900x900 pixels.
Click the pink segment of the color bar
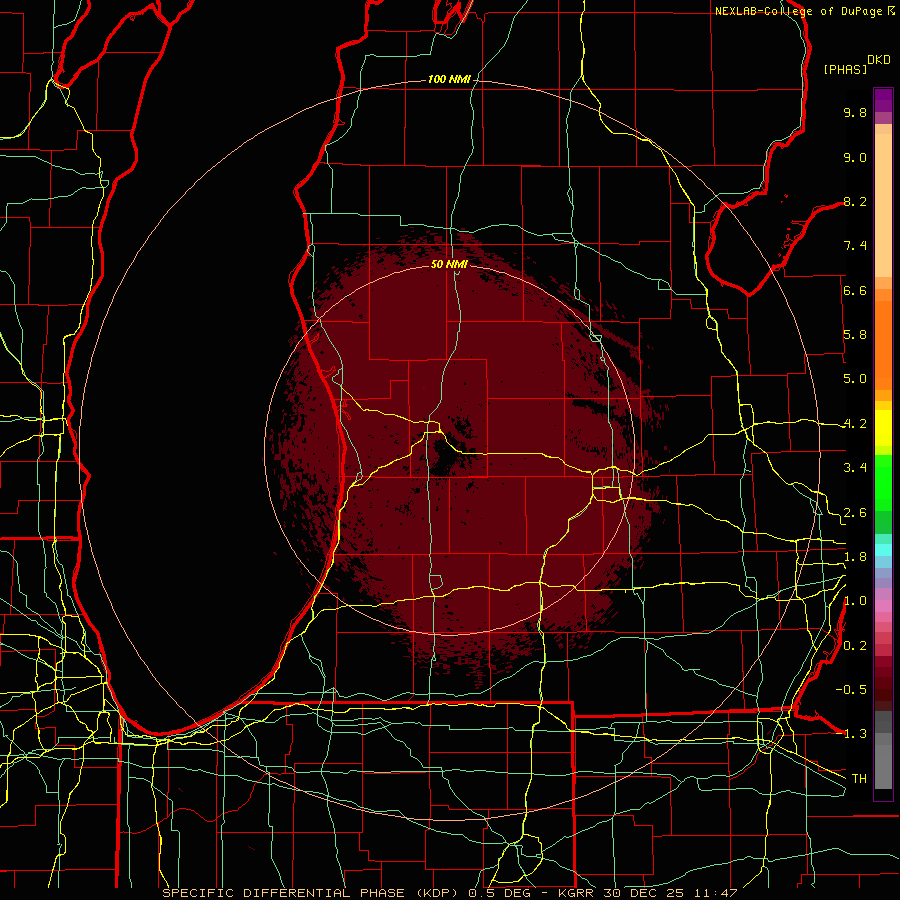tap(883, 606)
